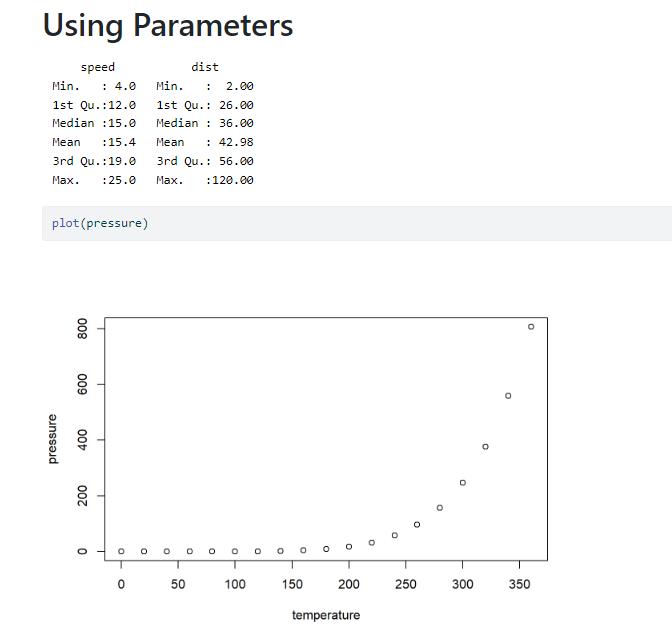The width and height of the screenshot is (672, 642).
Task: Click the data point at temperature 340
Action: pos(508,396)
